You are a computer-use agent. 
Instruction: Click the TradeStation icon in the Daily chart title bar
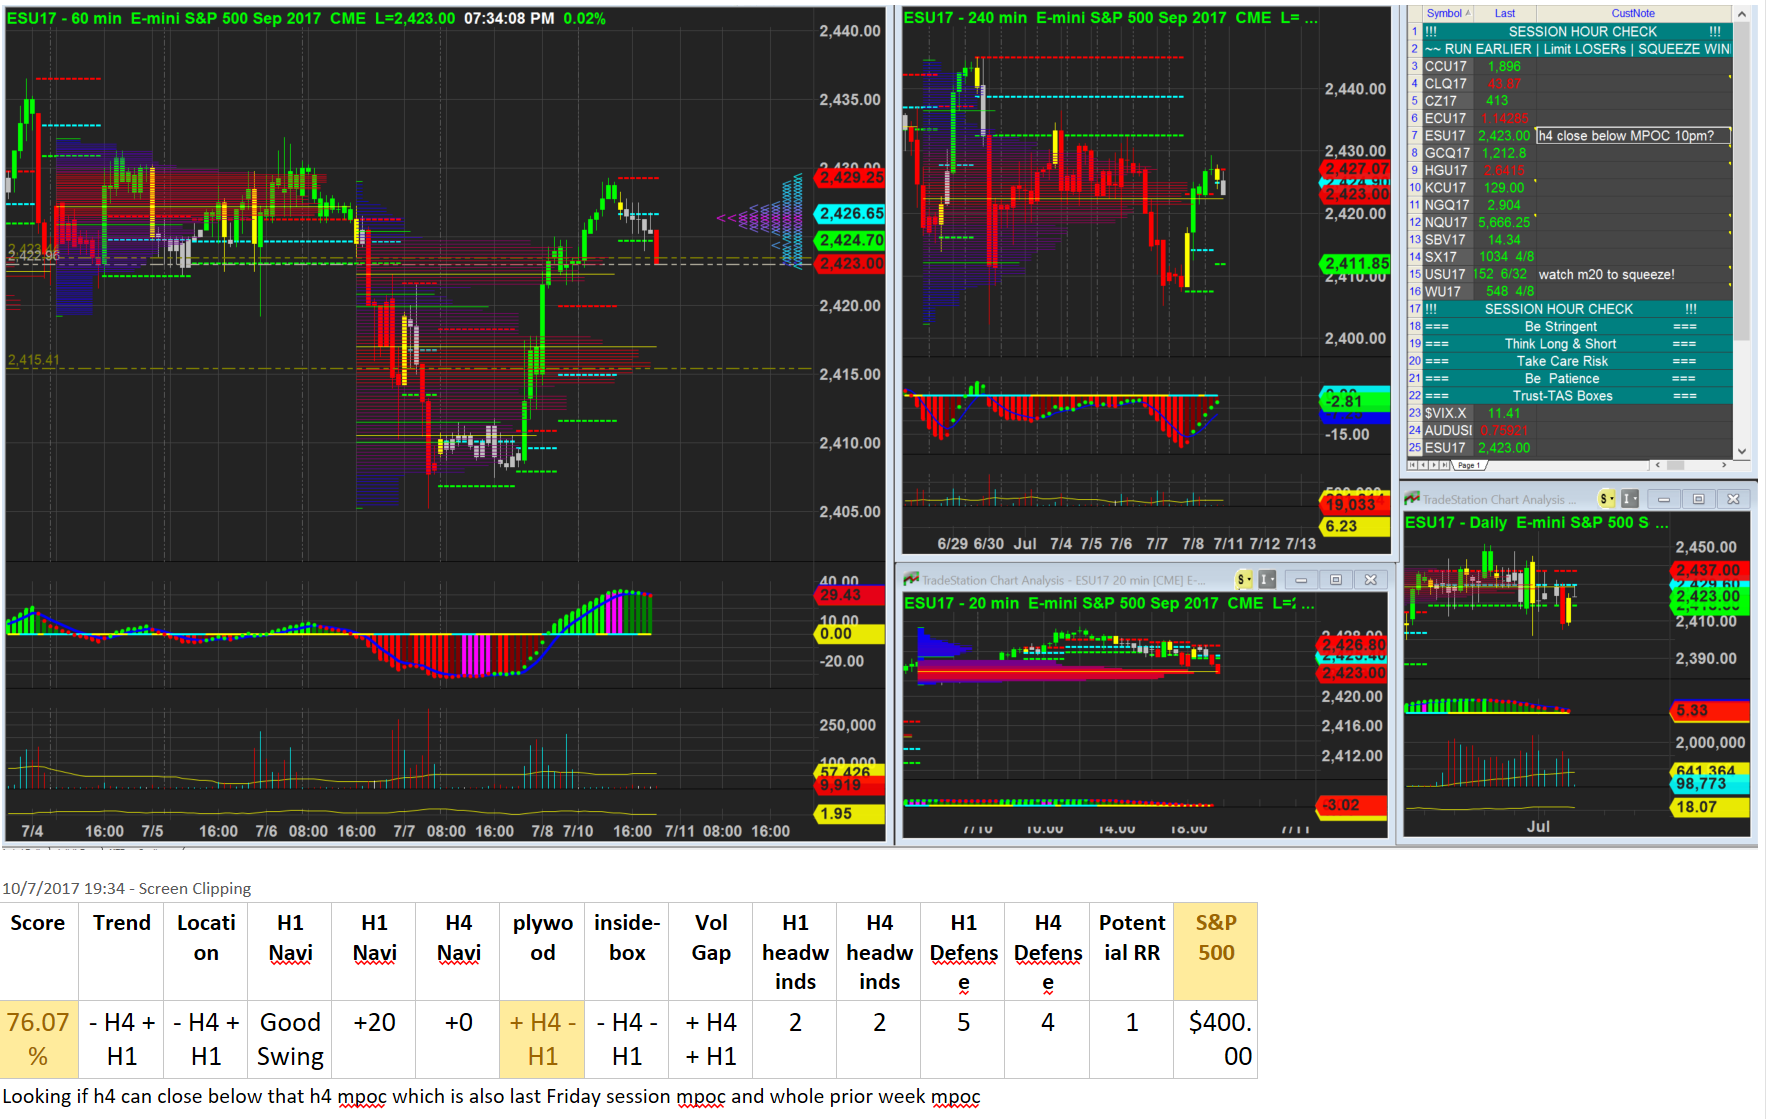tap(1412, 499)
